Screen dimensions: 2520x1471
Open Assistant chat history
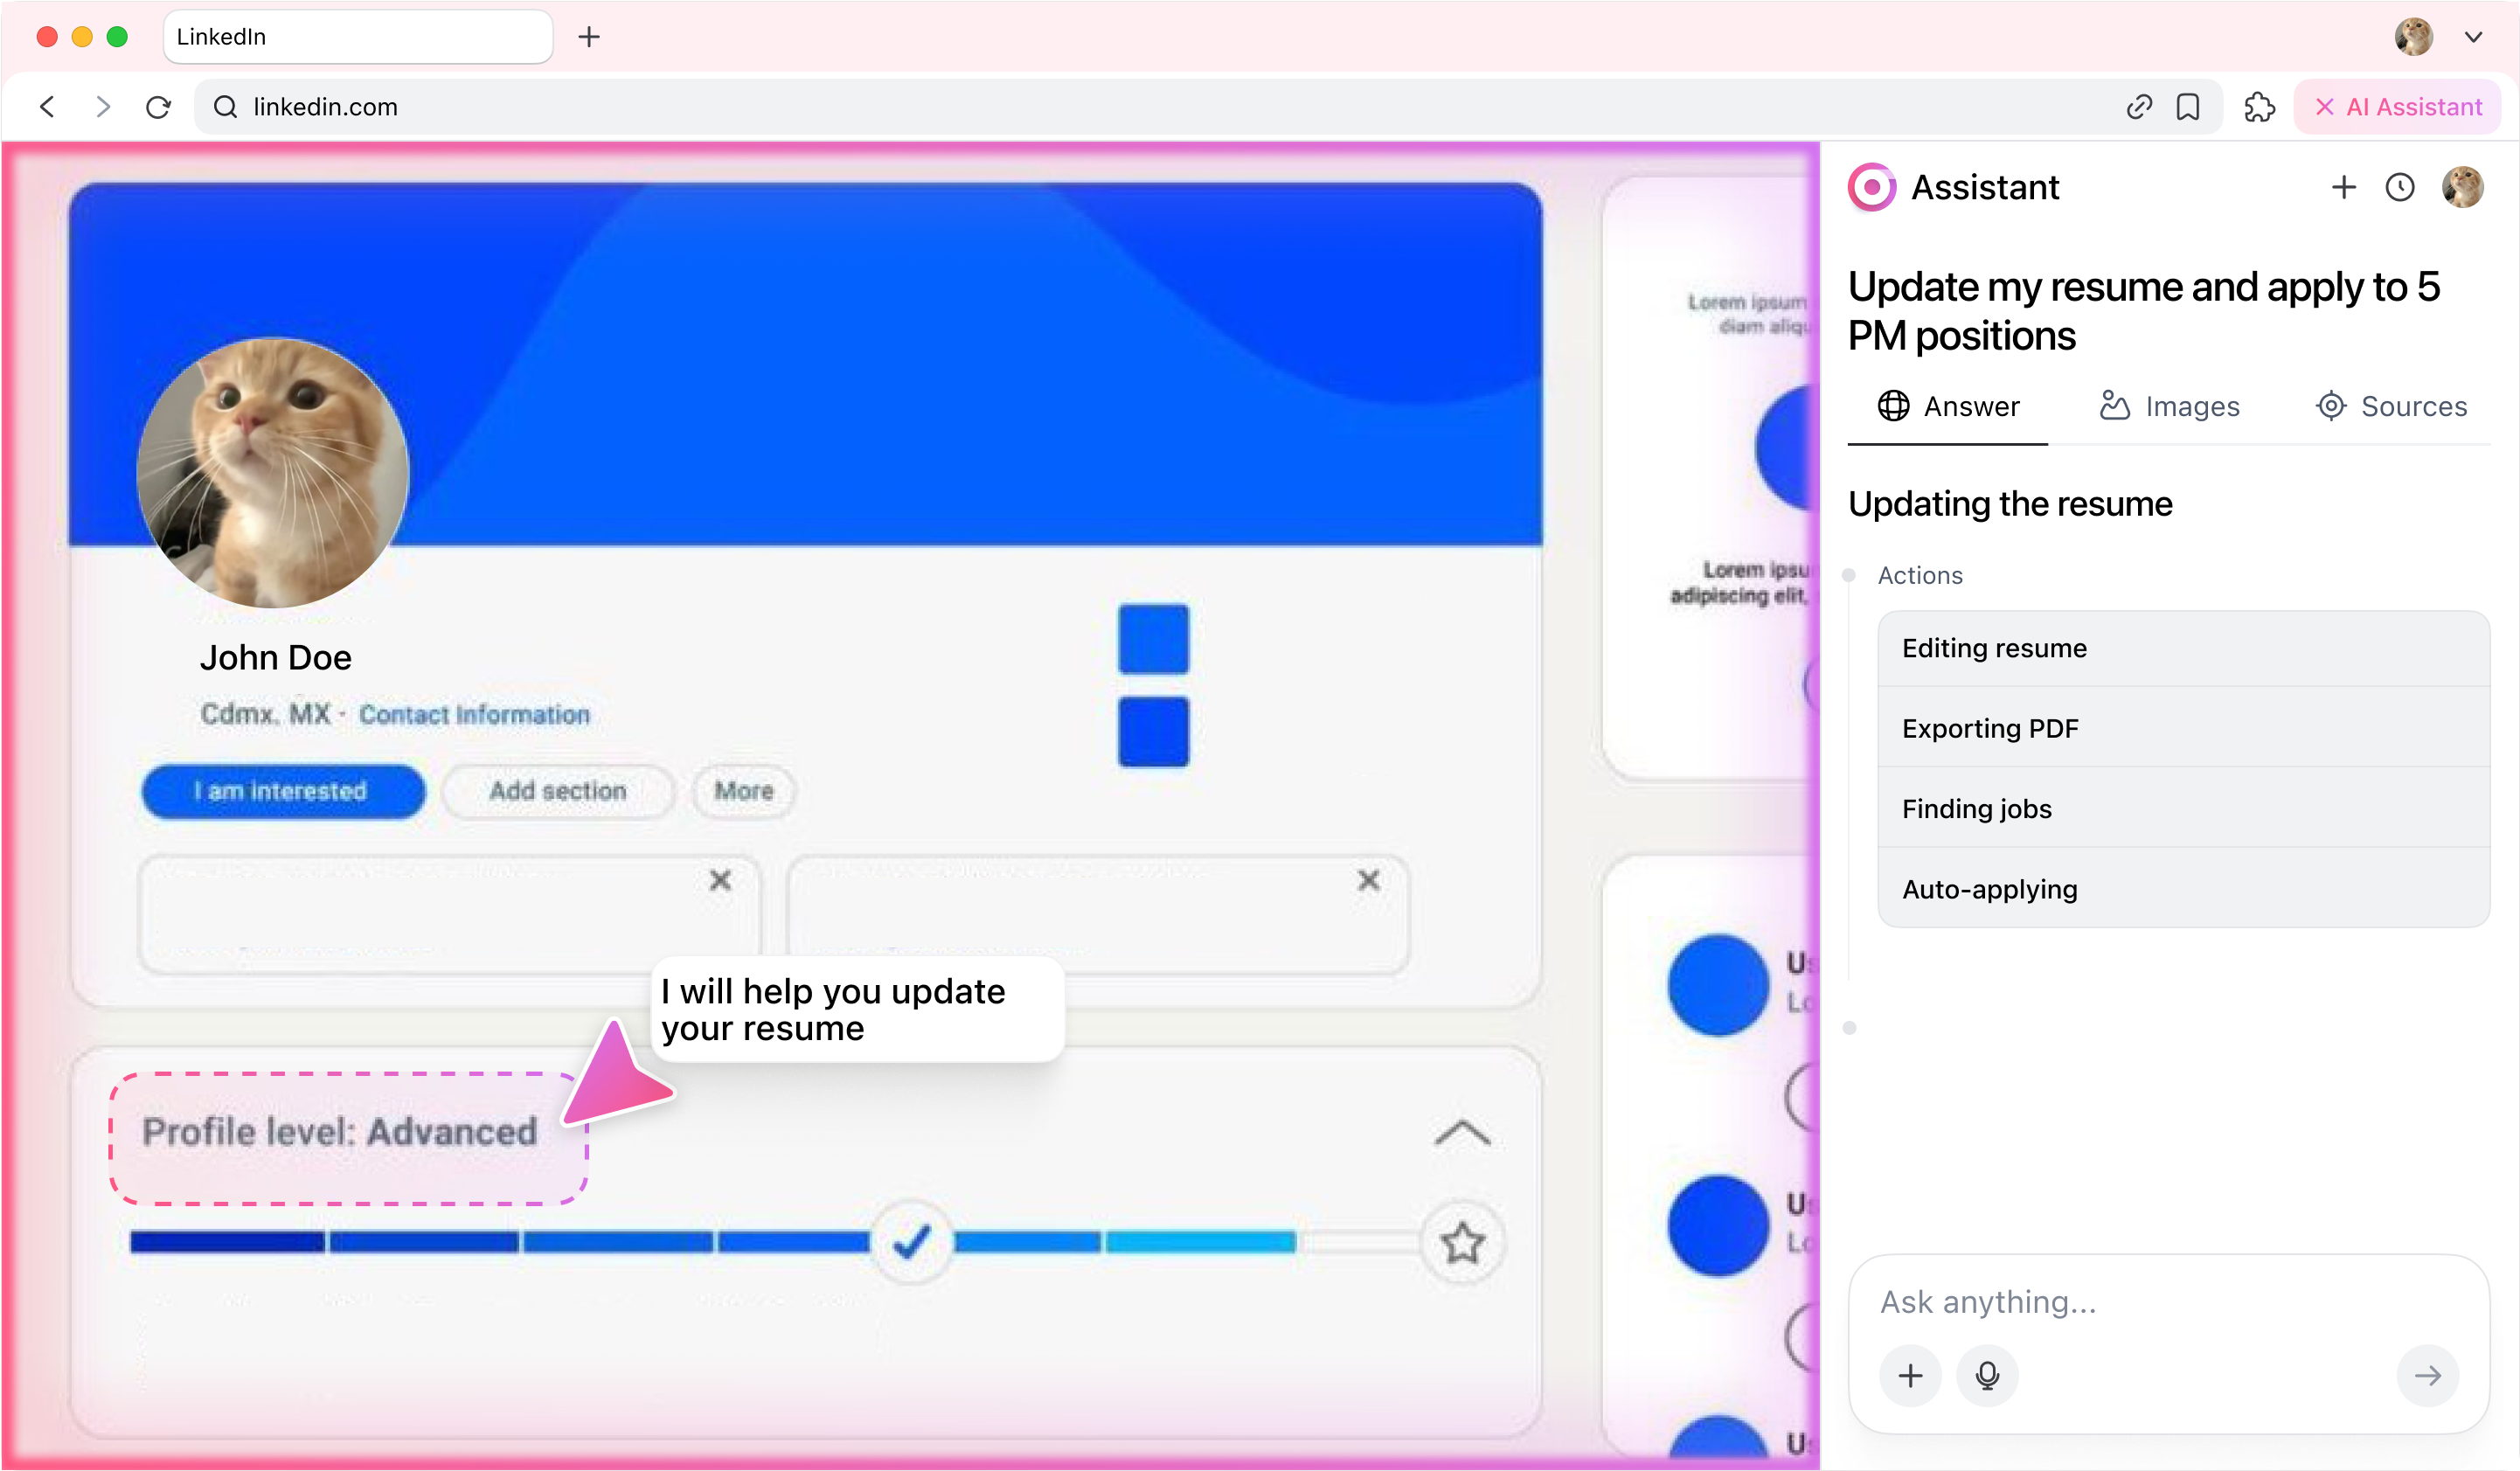click(x=2400, y=187)
